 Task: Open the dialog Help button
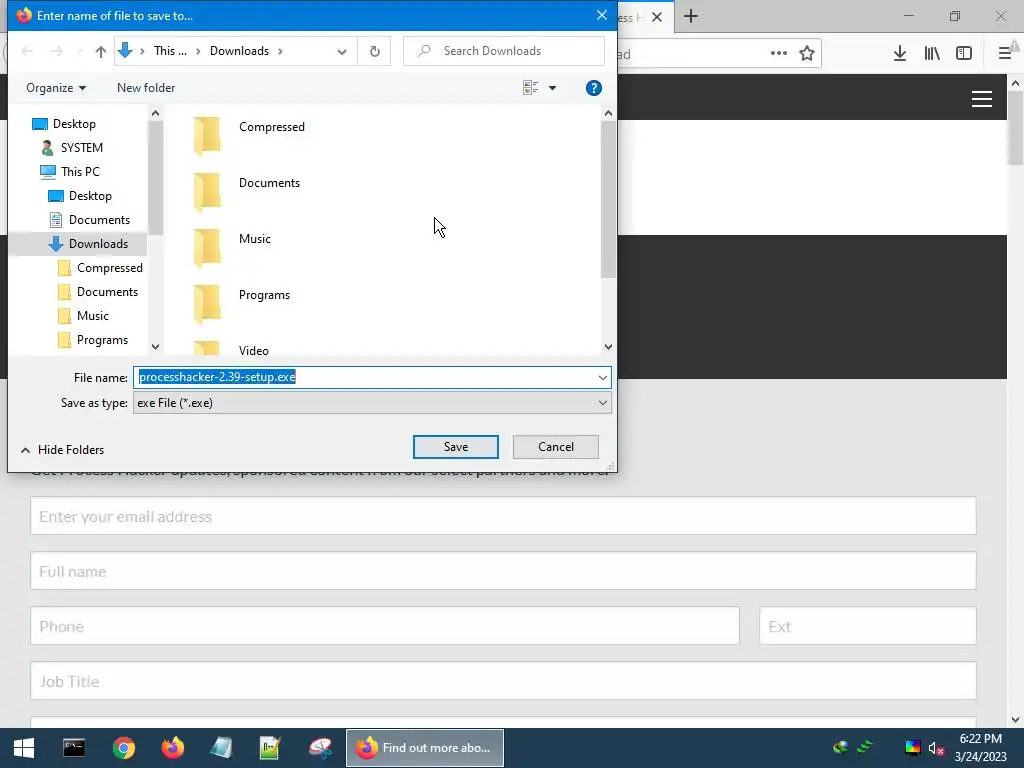pyautogui.click(x=593, y=88)
